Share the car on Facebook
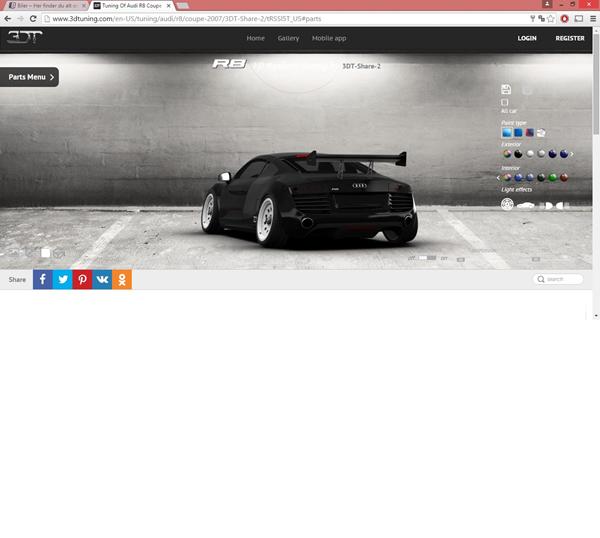600x538 pixels. 42,280
